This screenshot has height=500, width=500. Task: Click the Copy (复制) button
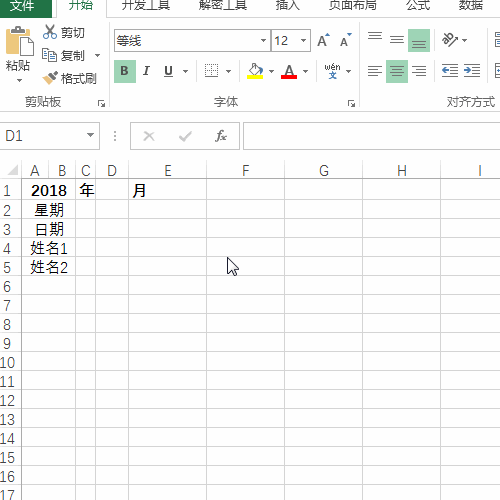pyautogui.click(x=64, y=55)
